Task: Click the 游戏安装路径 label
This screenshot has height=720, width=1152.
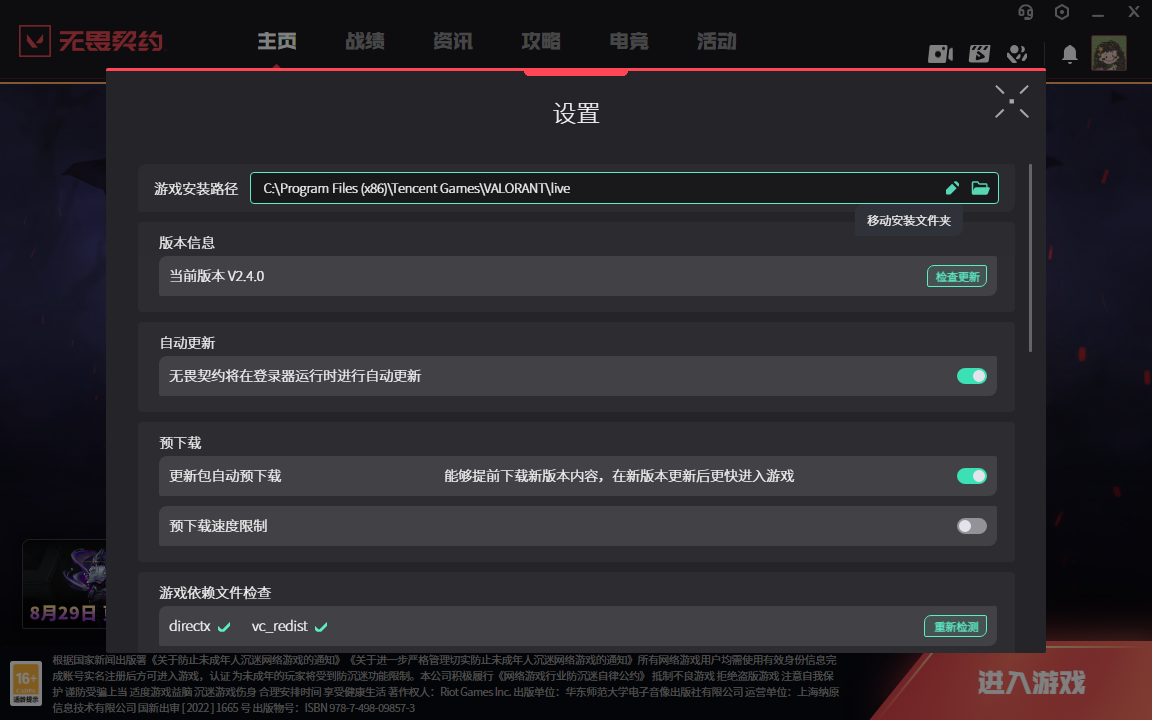Action: (x=196, y=189)
